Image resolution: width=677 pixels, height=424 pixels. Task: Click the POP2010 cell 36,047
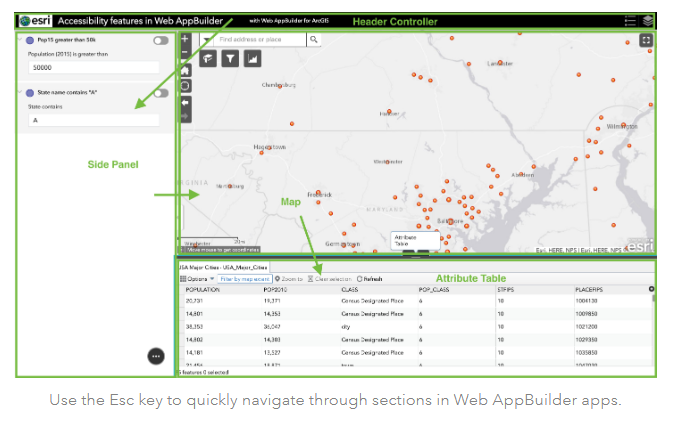click(272, 327)
